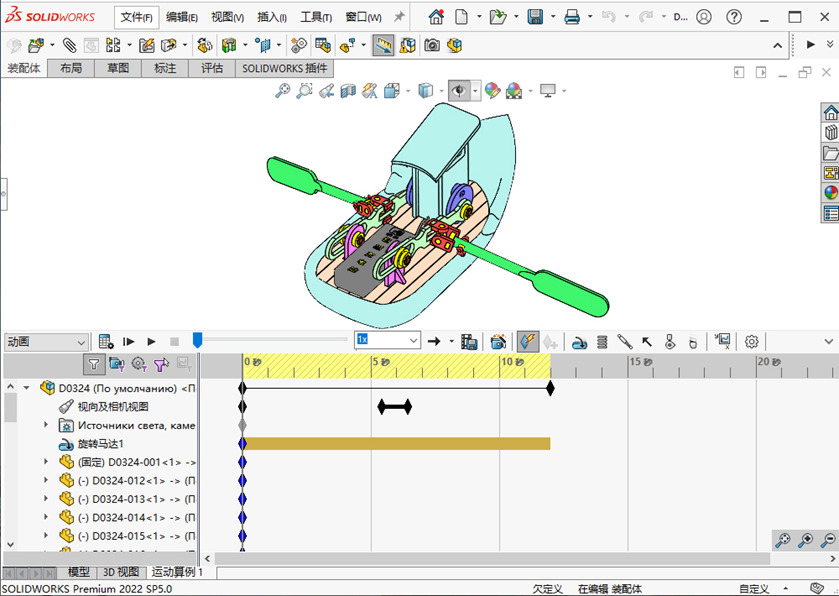Screen dimensions: 839x596
Task: Open the Save Animation icon
Action: point(469,341)
